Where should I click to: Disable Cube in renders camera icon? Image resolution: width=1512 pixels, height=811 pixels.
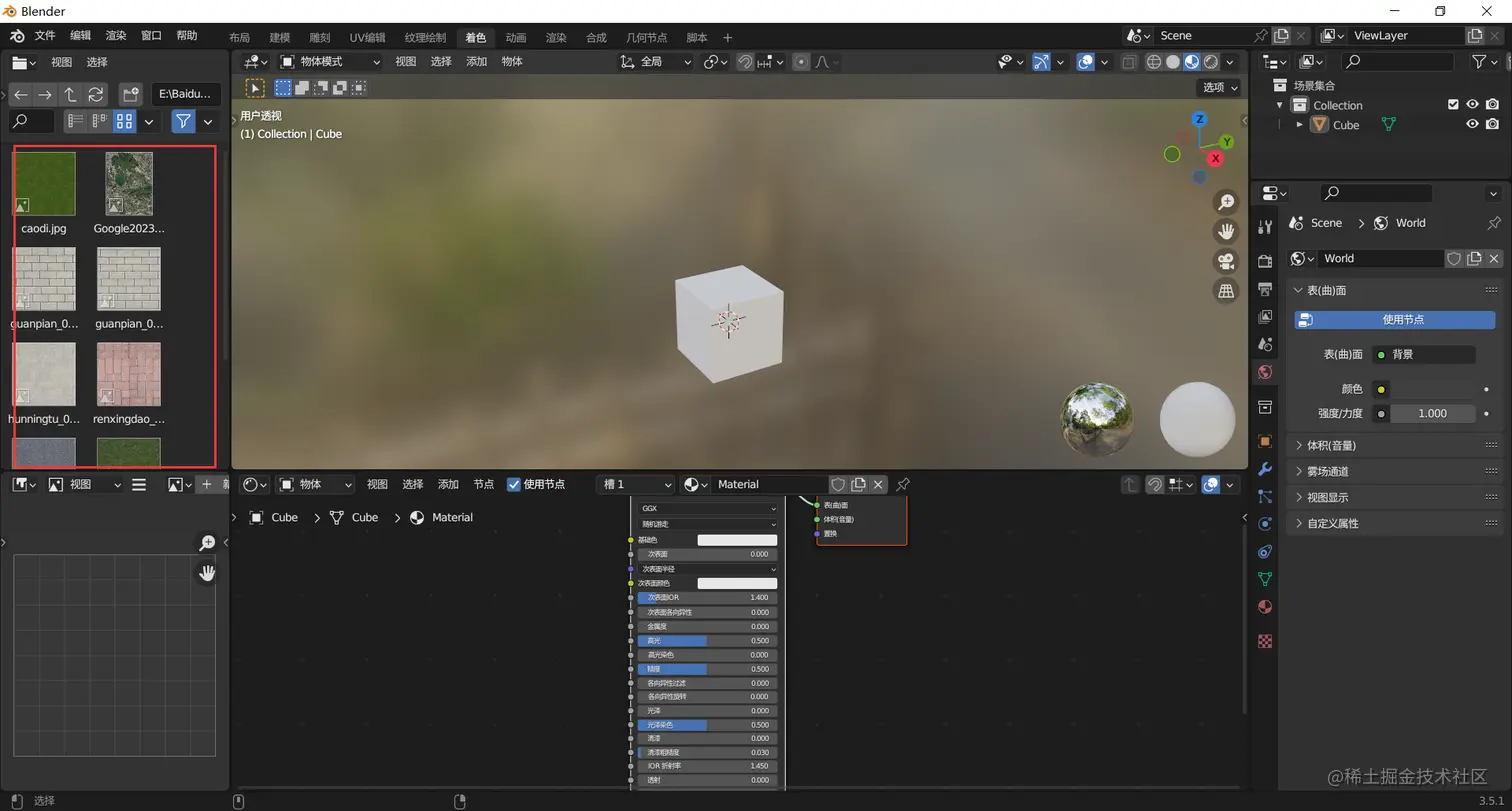tap(1492, 125)
